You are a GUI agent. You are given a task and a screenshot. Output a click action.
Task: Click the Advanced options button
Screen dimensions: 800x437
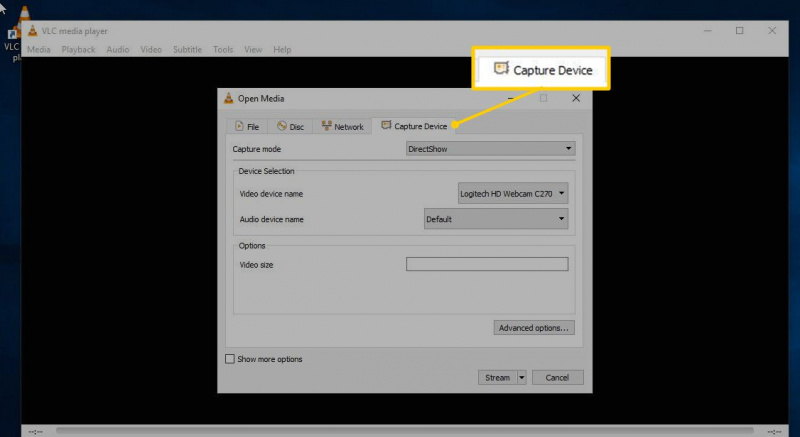tap(534, 328)
